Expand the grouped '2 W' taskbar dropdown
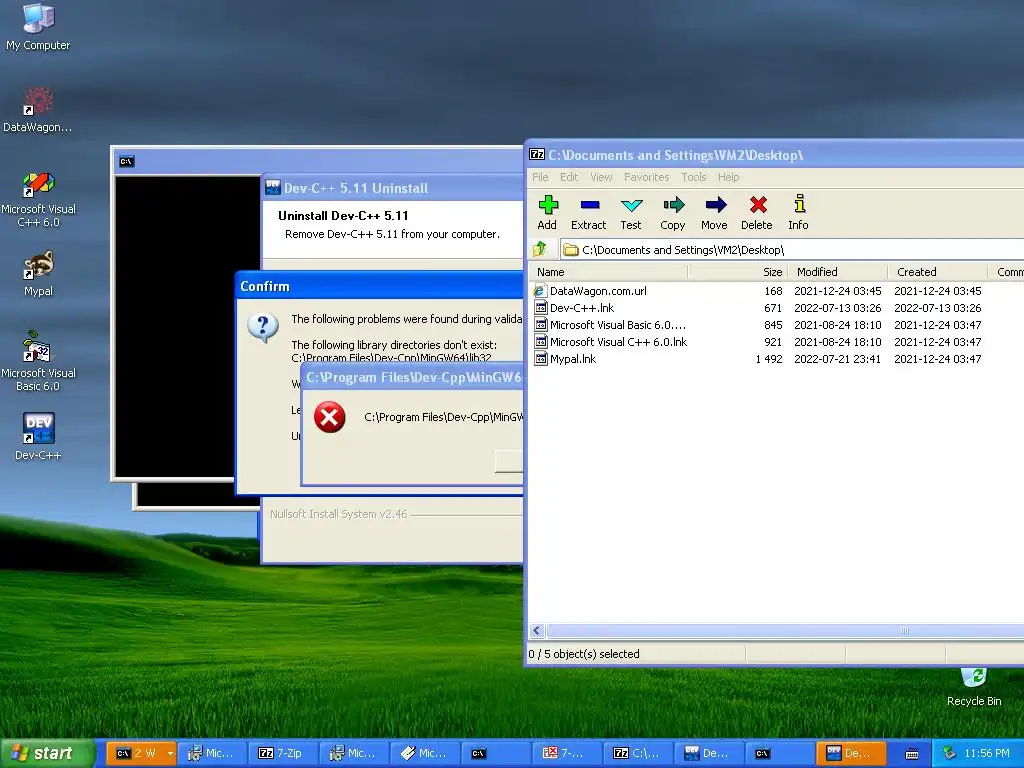This screenshot has width=1024, height=768. click(170, 754)
